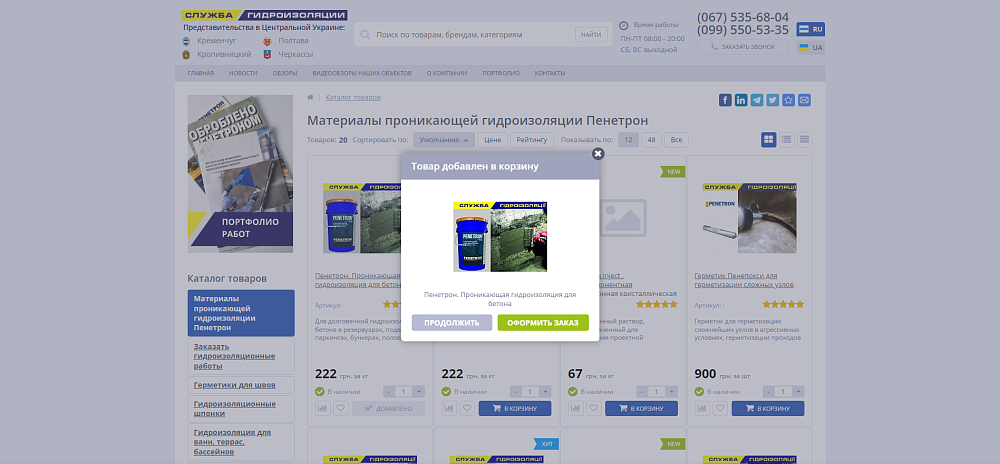
Task: Open the Портфолио menu item
Action: click(x=501, y=73)
